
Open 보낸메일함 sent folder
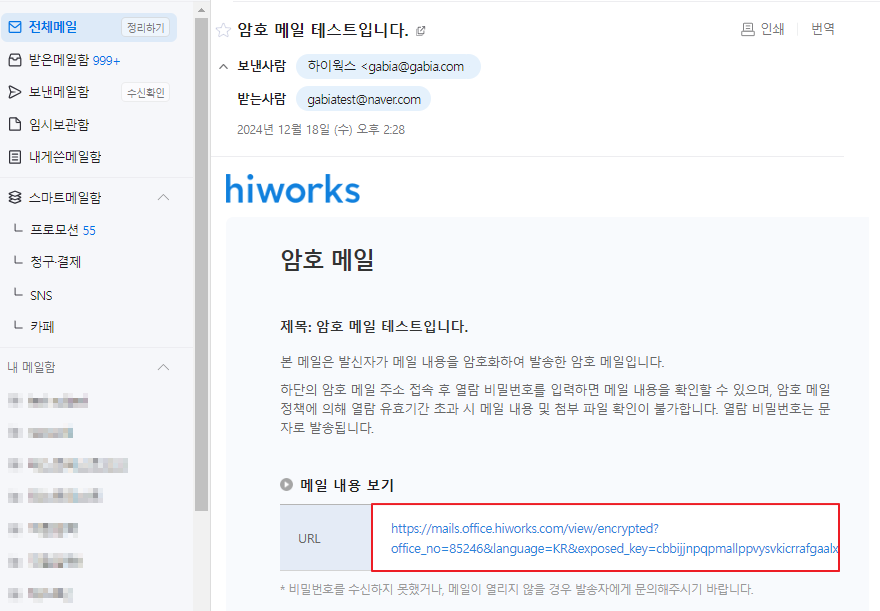pyautogui.click(x=59, y=92)
